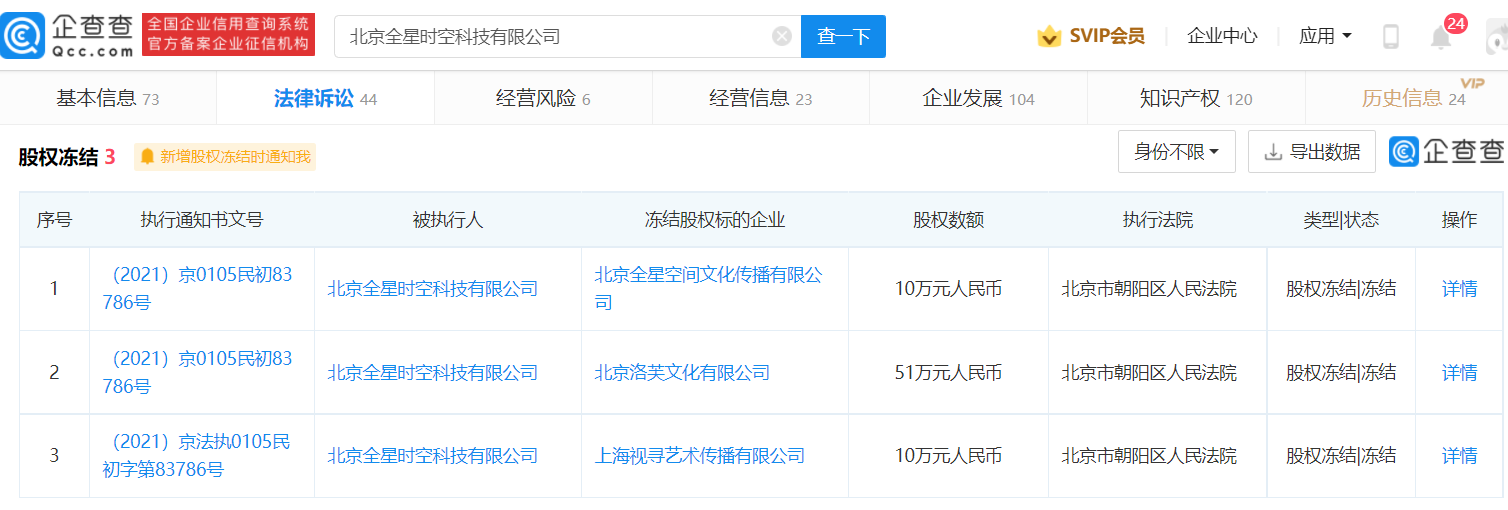Click the 51万元人民币 amount cell
Image resolution: width=1508 pixels, height=510 pixels.
click(x=948, y=373)
